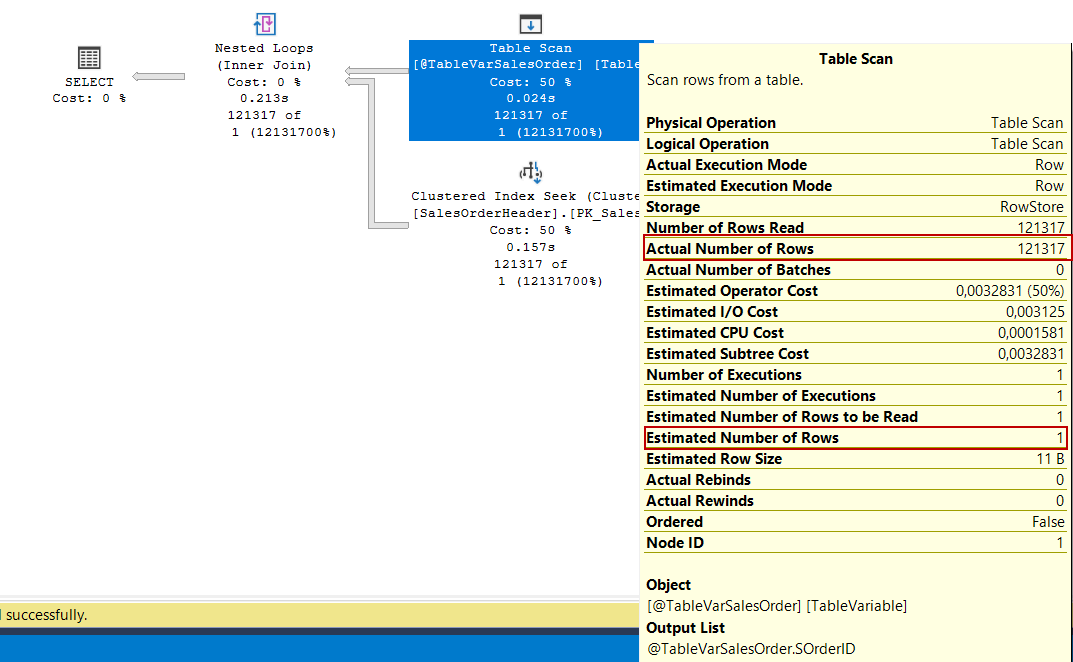Click the 'Physical Operation' tooltip row
1073x662 pixels.
(x=855, y=123)
